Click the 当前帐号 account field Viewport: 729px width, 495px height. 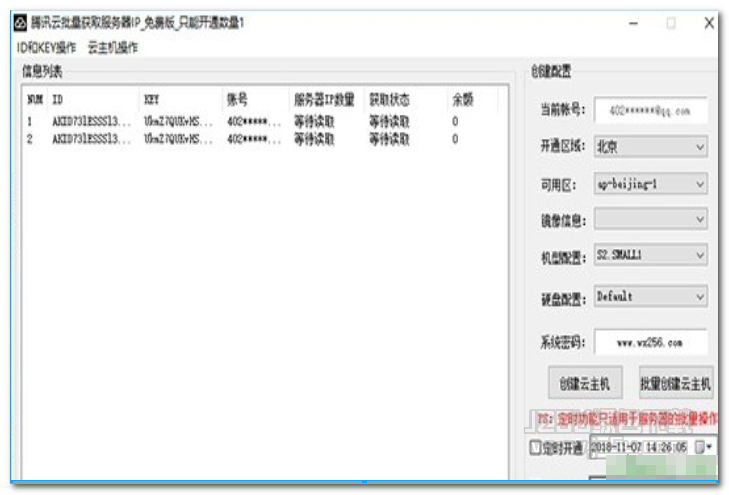(650, 110)
